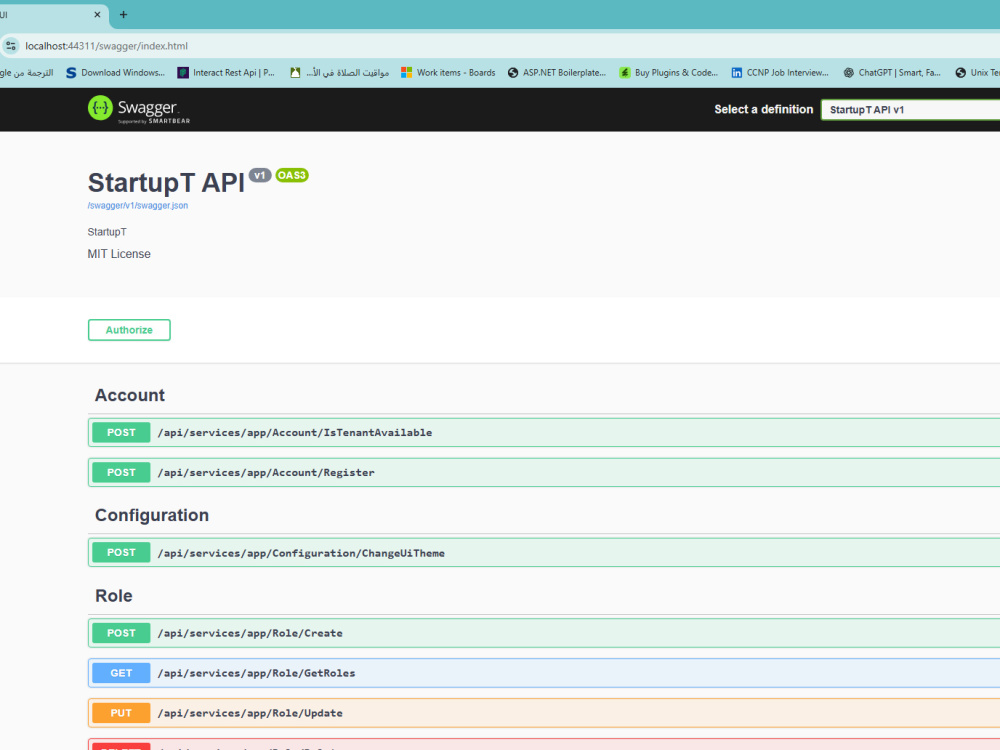Click the Swagger logo
This screenshot has width=1000, height=750.
point(138,109)
